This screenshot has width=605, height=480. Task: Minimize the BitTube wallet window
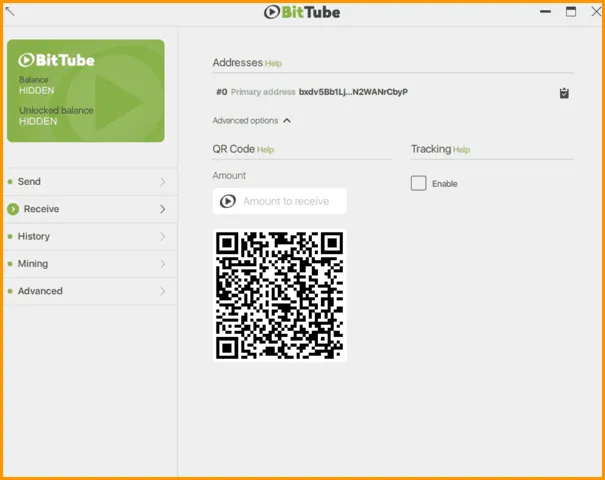point(545,12)
